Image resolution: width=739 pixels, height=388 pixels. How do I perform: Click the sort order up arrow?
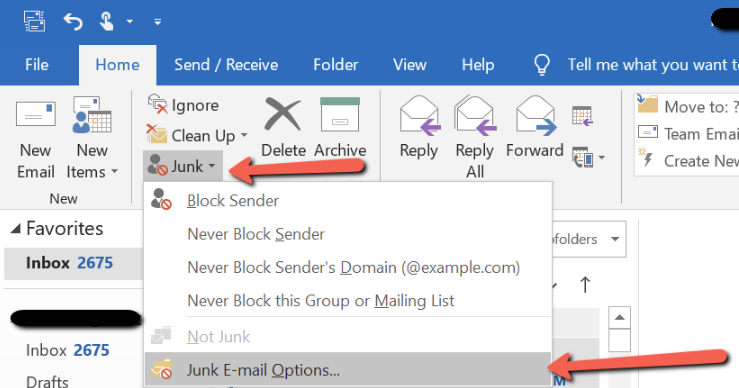[585, 284]
